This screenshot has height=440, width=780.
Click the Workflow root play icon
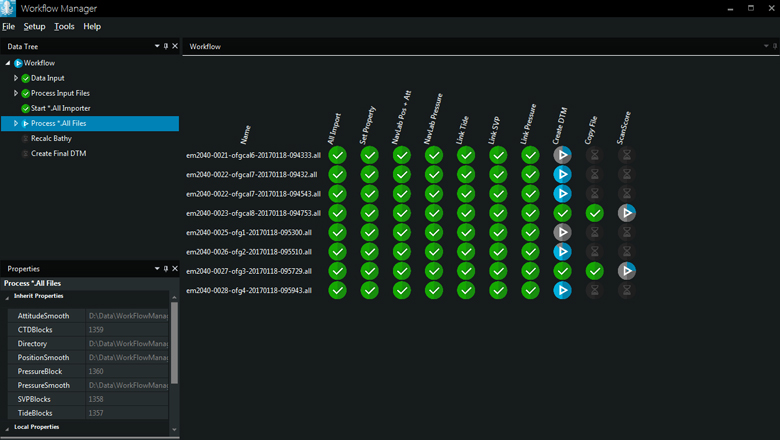point(18,63)
